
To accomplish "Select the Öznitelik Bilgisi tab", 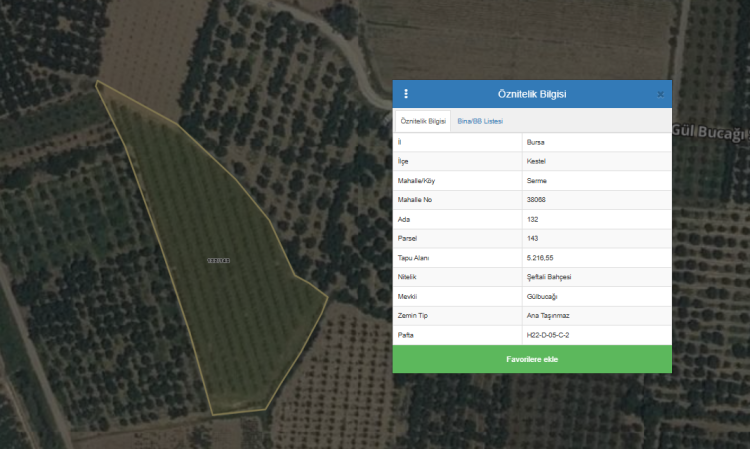I will [x=423, y=121].
